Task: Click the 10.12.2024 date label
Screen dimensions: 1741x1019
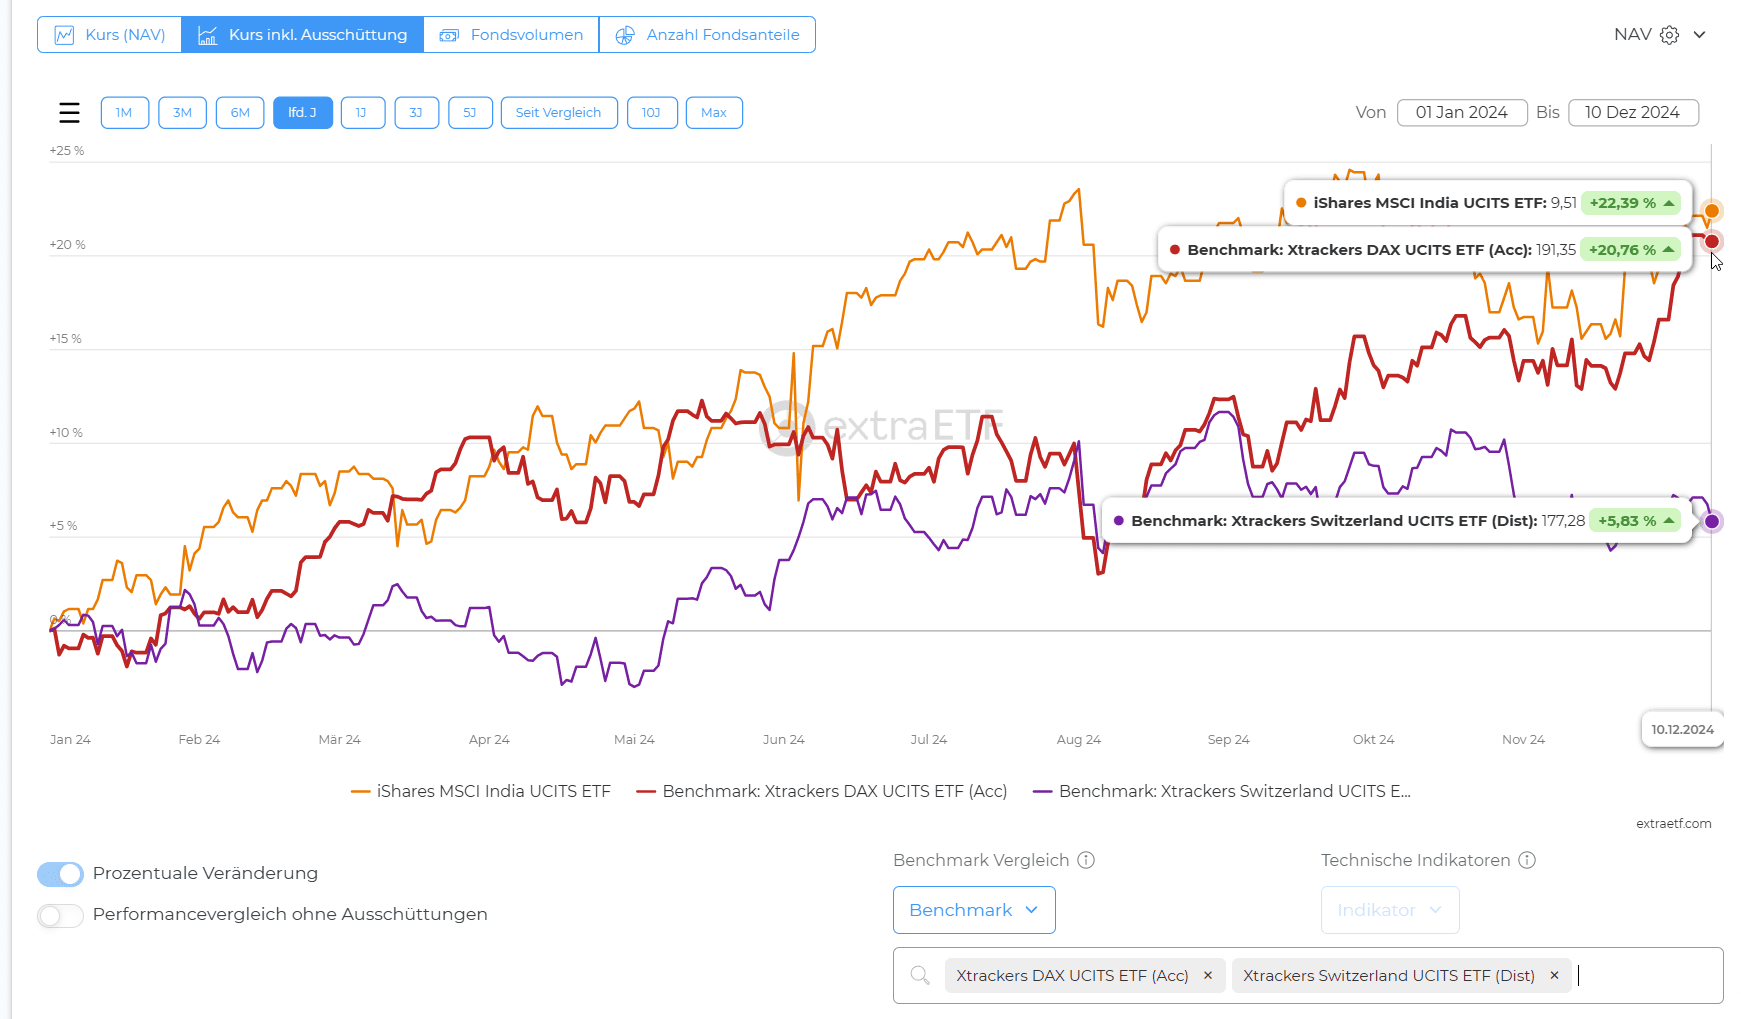Action: click(1682, 730)
